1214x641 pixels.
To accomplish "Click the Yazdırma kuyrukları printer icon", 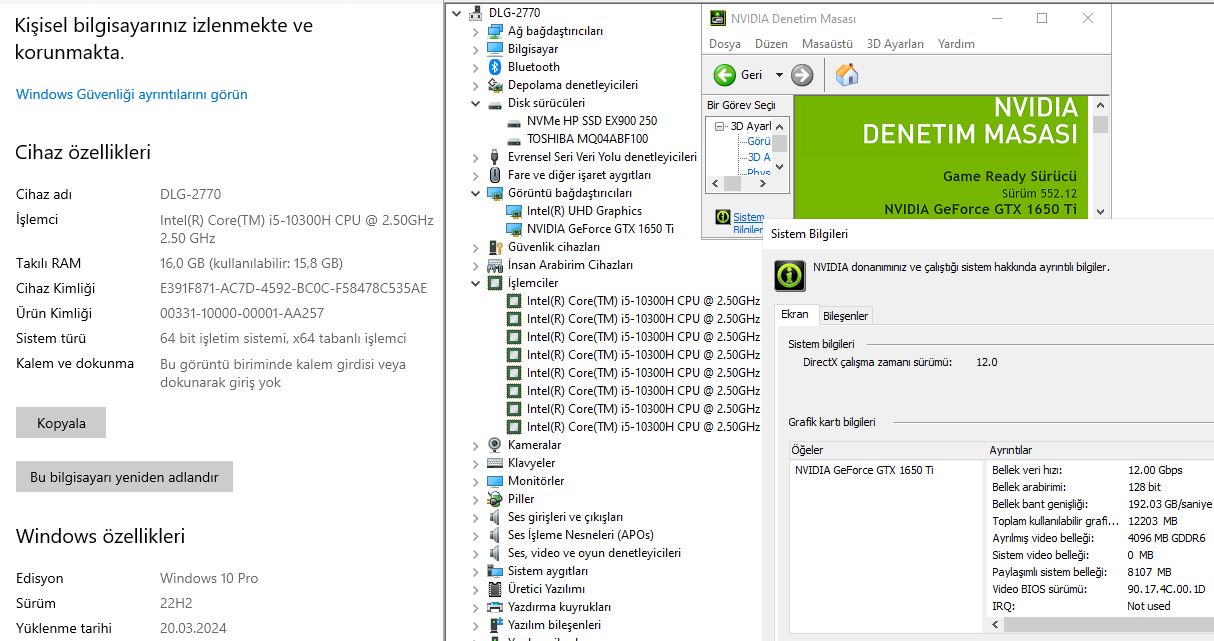I will (494, 607).
